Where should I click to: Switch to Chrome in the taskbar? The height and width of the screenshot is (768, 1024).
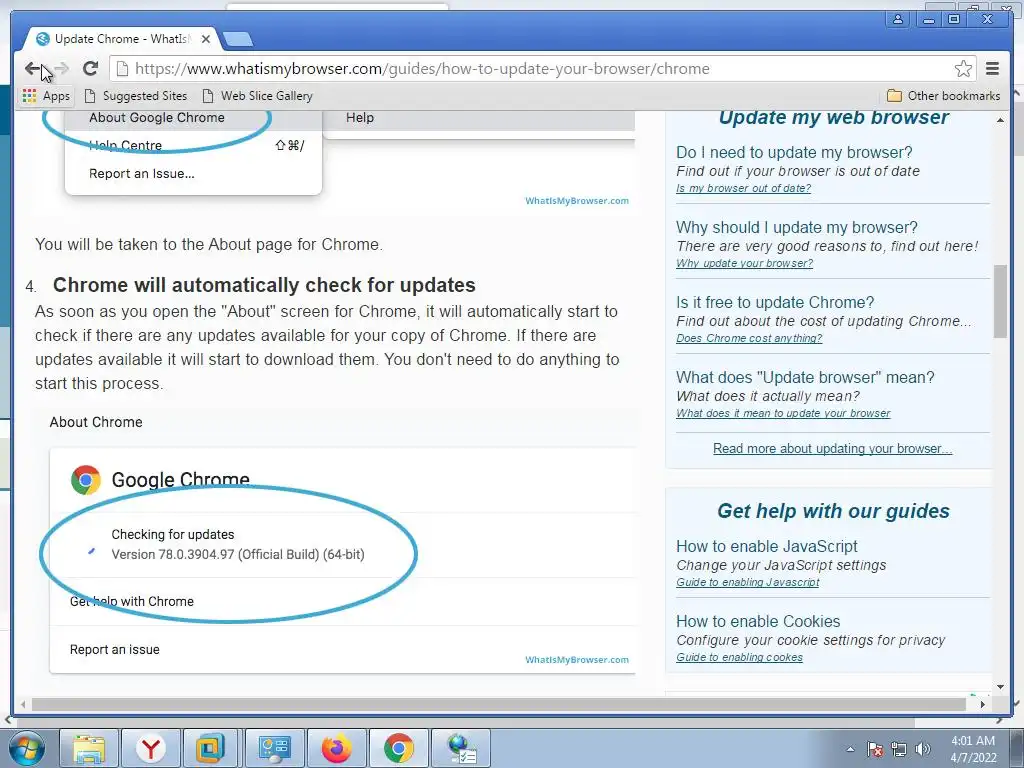coord(398,748)
